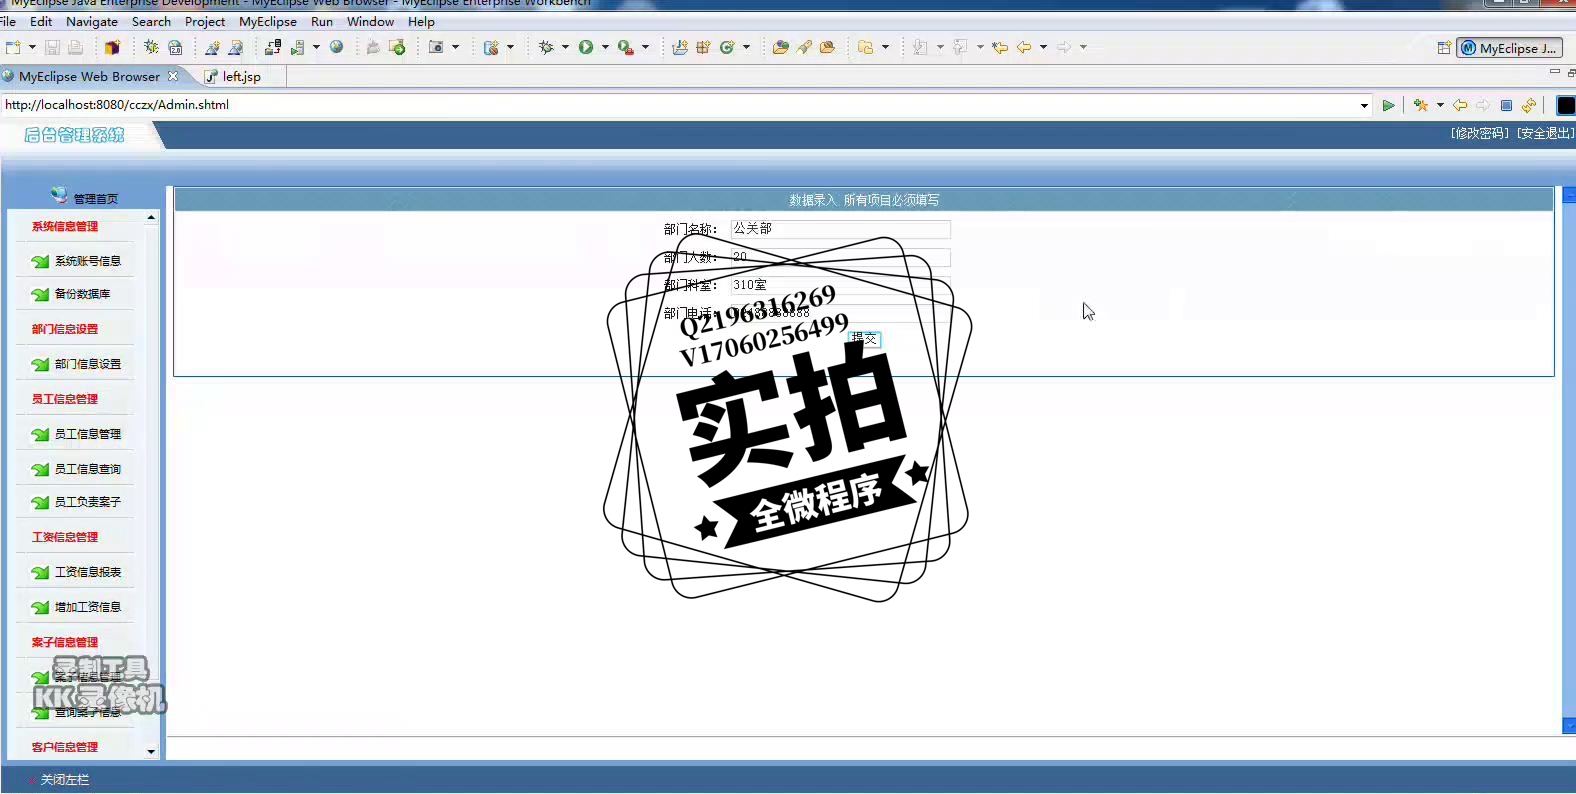Open the Back navigation history dropdown

point(1043,47)
